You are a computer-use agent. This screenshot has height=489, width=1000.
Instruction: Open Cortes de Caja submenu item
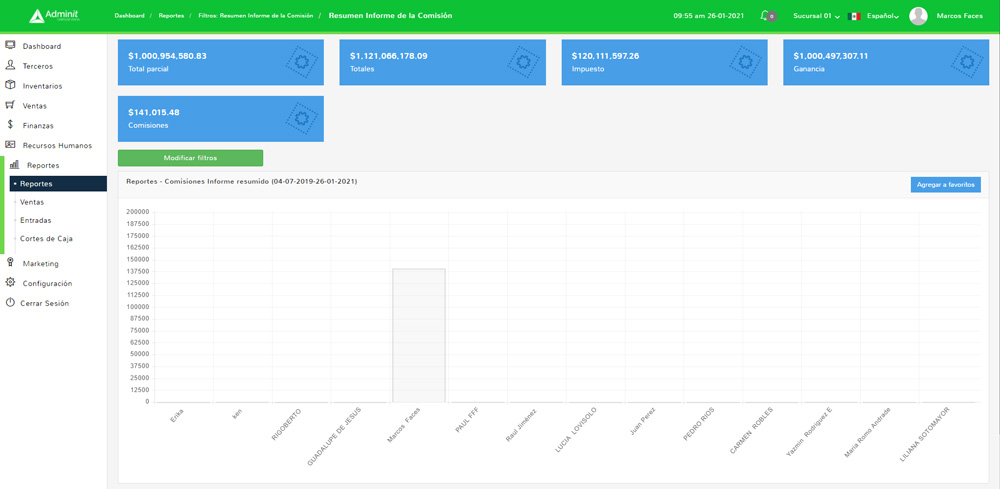[46, 239]
